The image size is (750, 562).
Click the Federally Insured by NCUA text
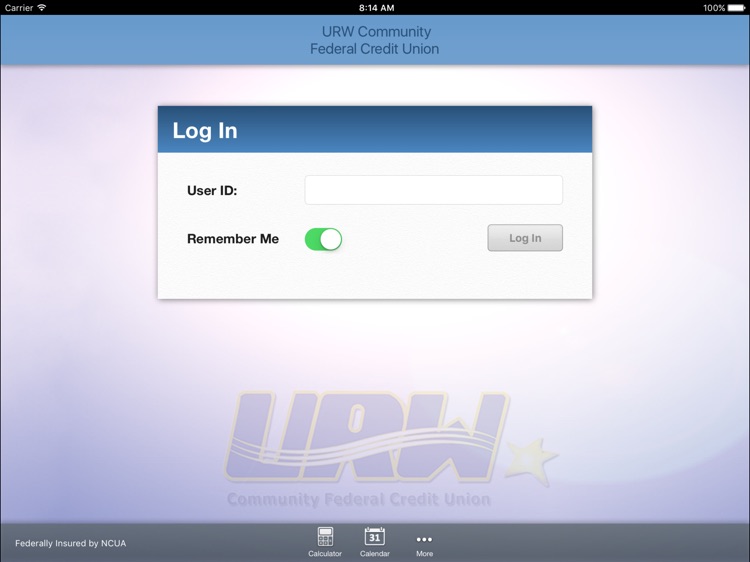(x=71, y=543)
